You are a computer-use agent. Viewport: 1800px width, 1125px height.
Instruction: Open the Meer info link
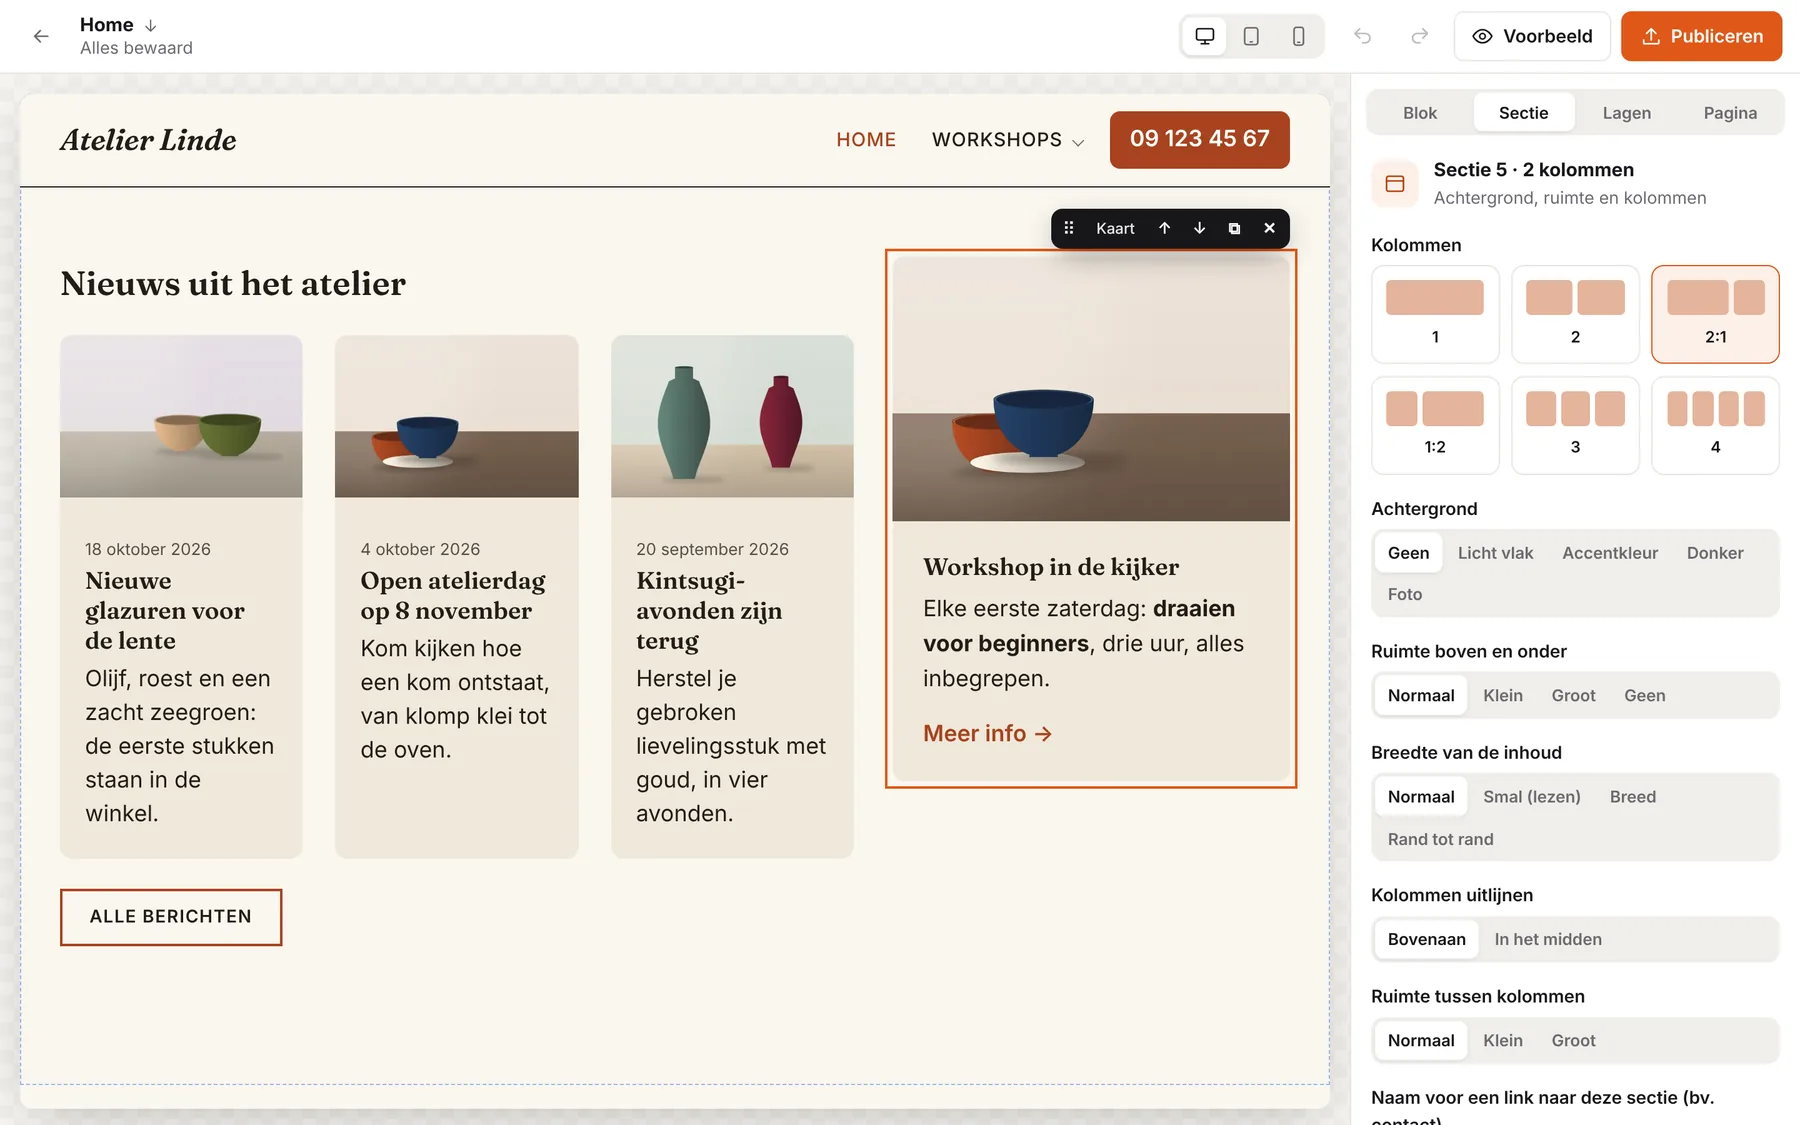pos(988,733)
